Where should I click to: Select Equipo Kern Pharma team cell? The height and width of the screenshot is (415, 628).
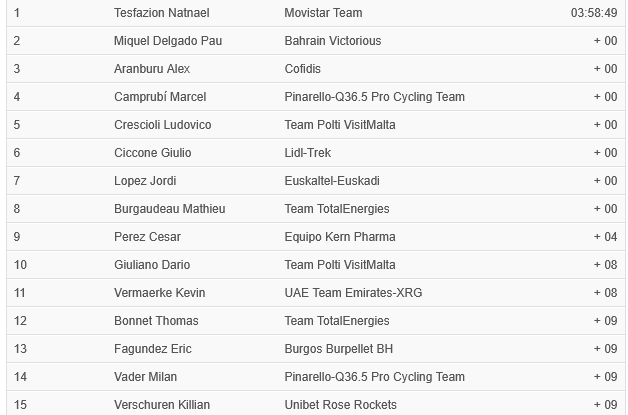340,237
